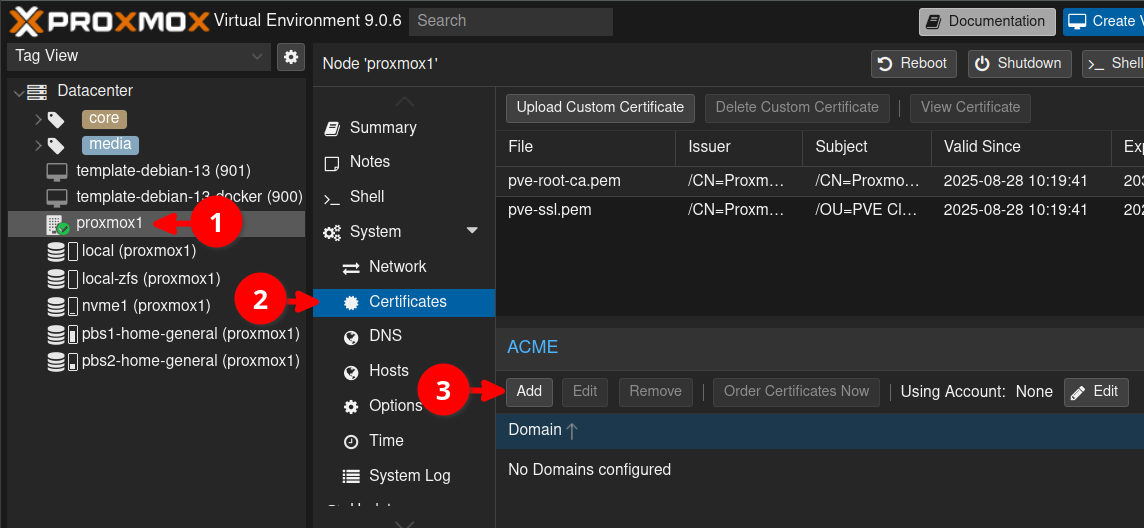The width and height of the screenshot is (1144, 528).
Task: Focus the Search input field
Action: pyautogui.click(x=511, y=21)
